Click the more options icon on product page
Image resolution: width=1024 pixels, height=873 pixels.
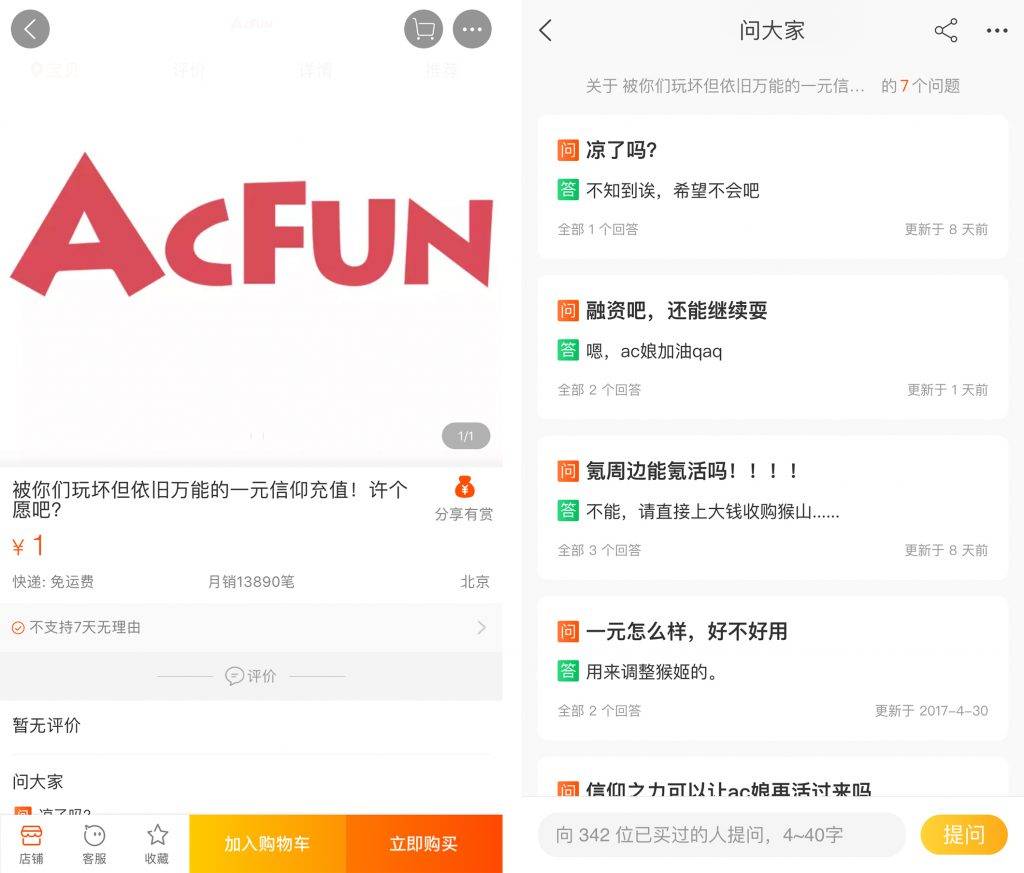click(472, 28)
